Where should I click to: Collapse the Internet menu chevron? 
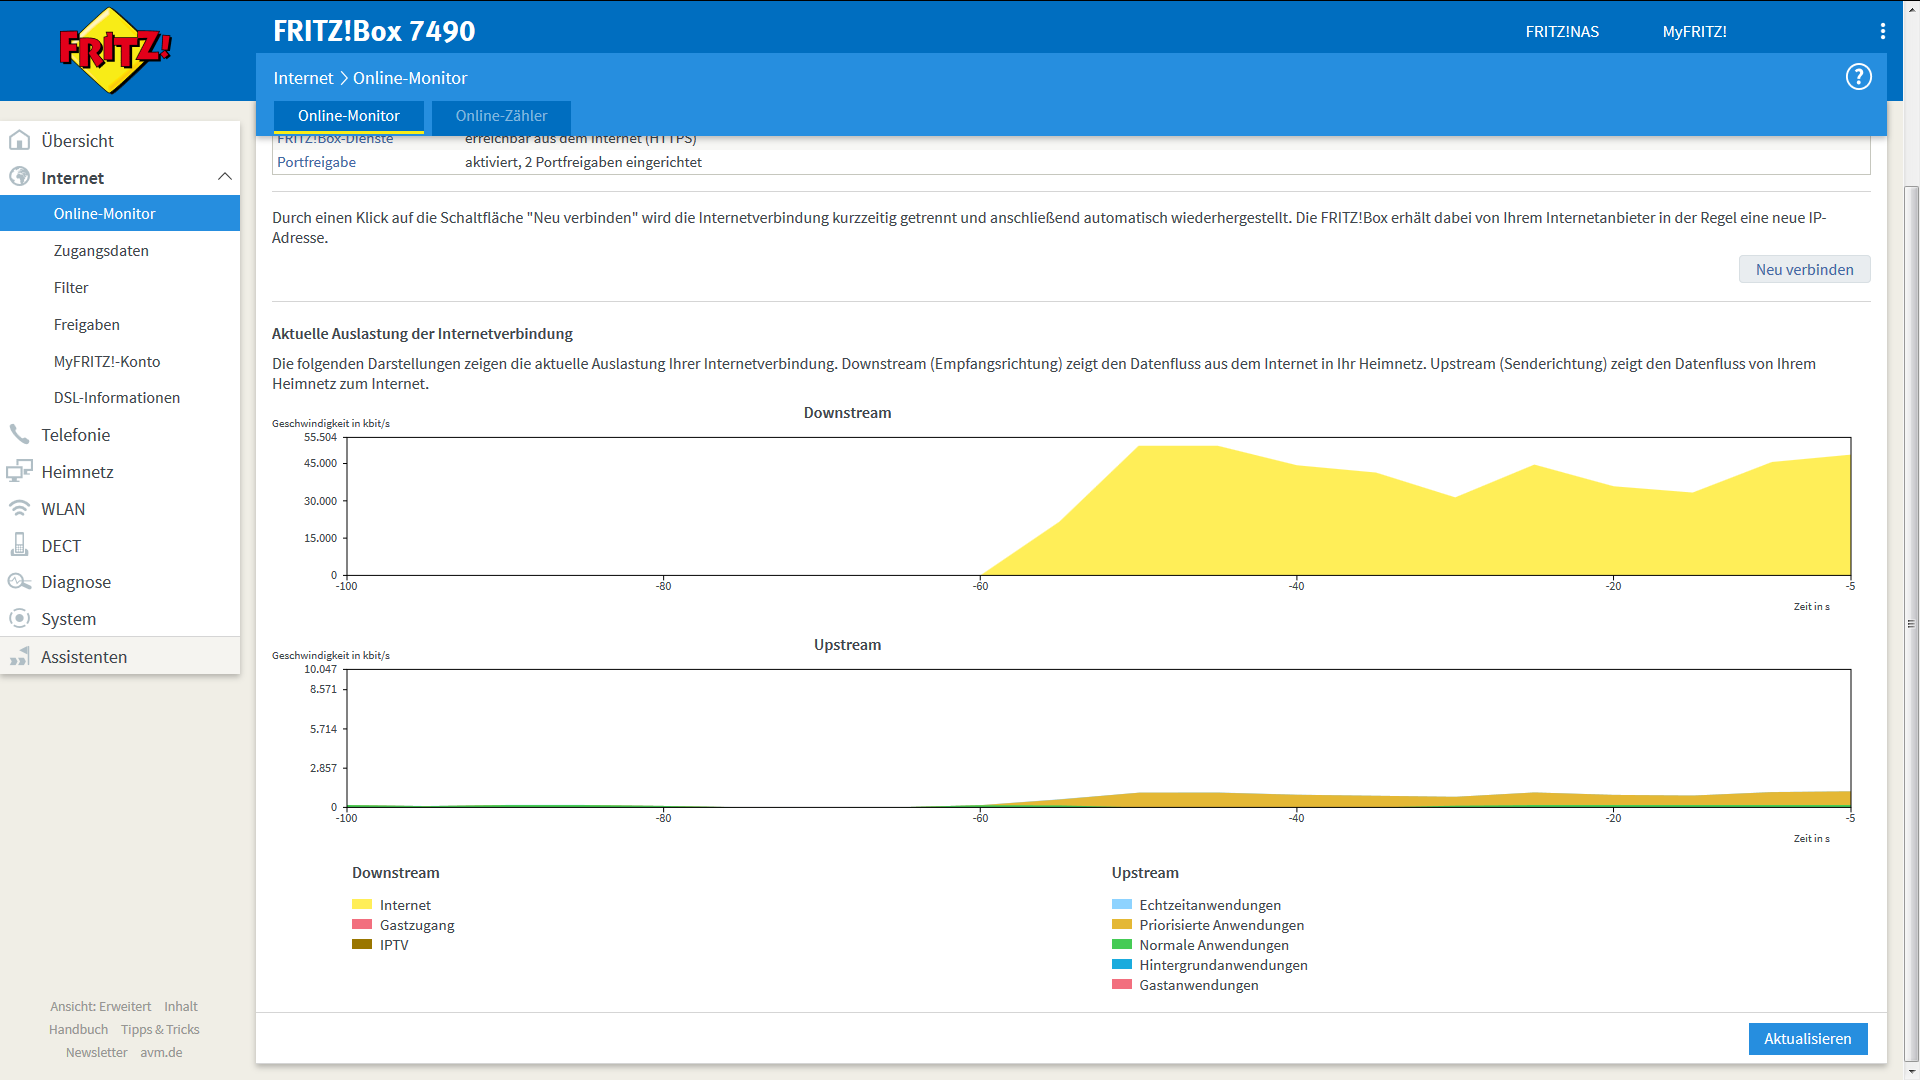pyautogui.click(x=224, y=177)
